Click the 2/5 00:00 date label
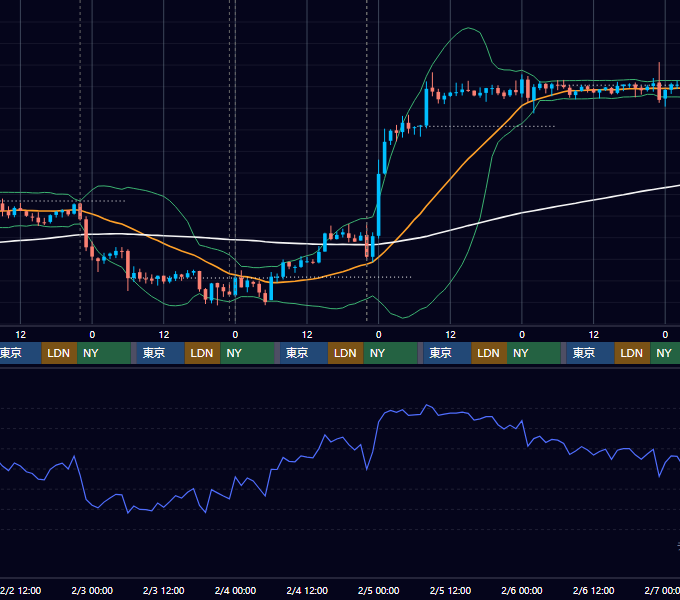Viewport: 680px width, 600px height. (379, 590)
